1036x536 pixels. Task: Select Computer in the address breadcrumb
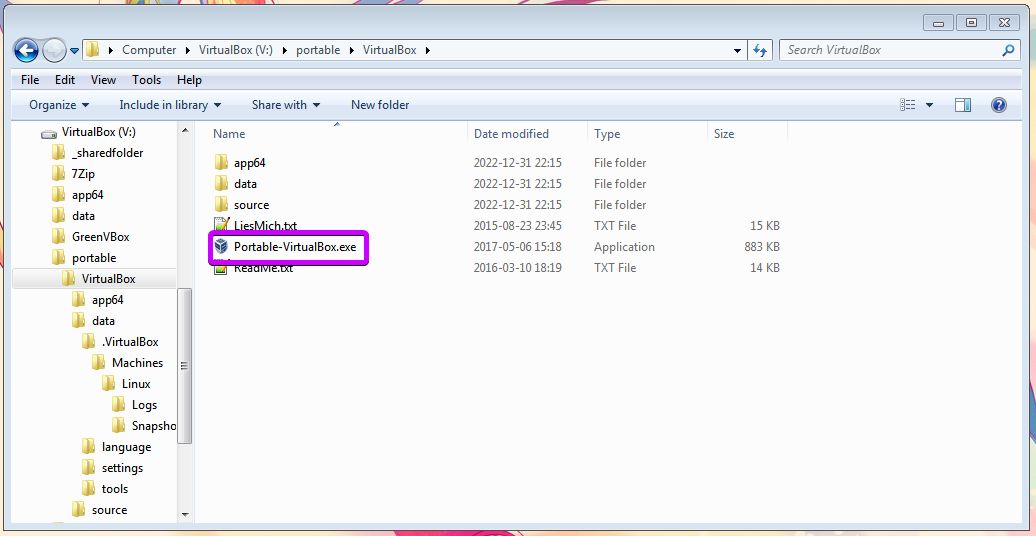[149, 50]
